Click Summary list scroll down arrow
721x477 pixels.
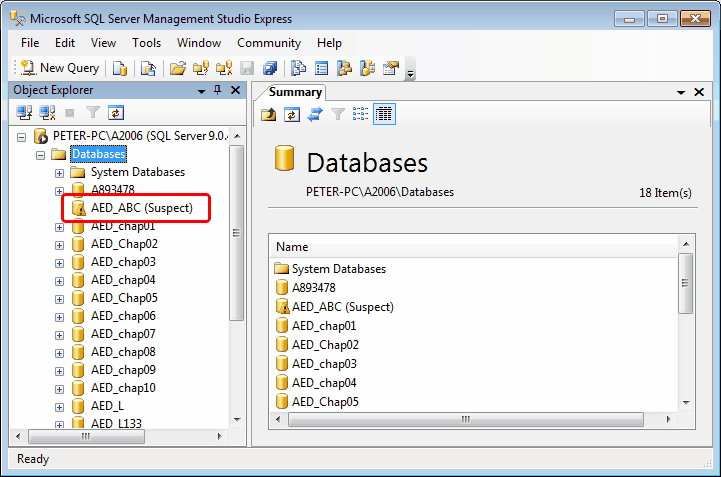coord(686,402)
